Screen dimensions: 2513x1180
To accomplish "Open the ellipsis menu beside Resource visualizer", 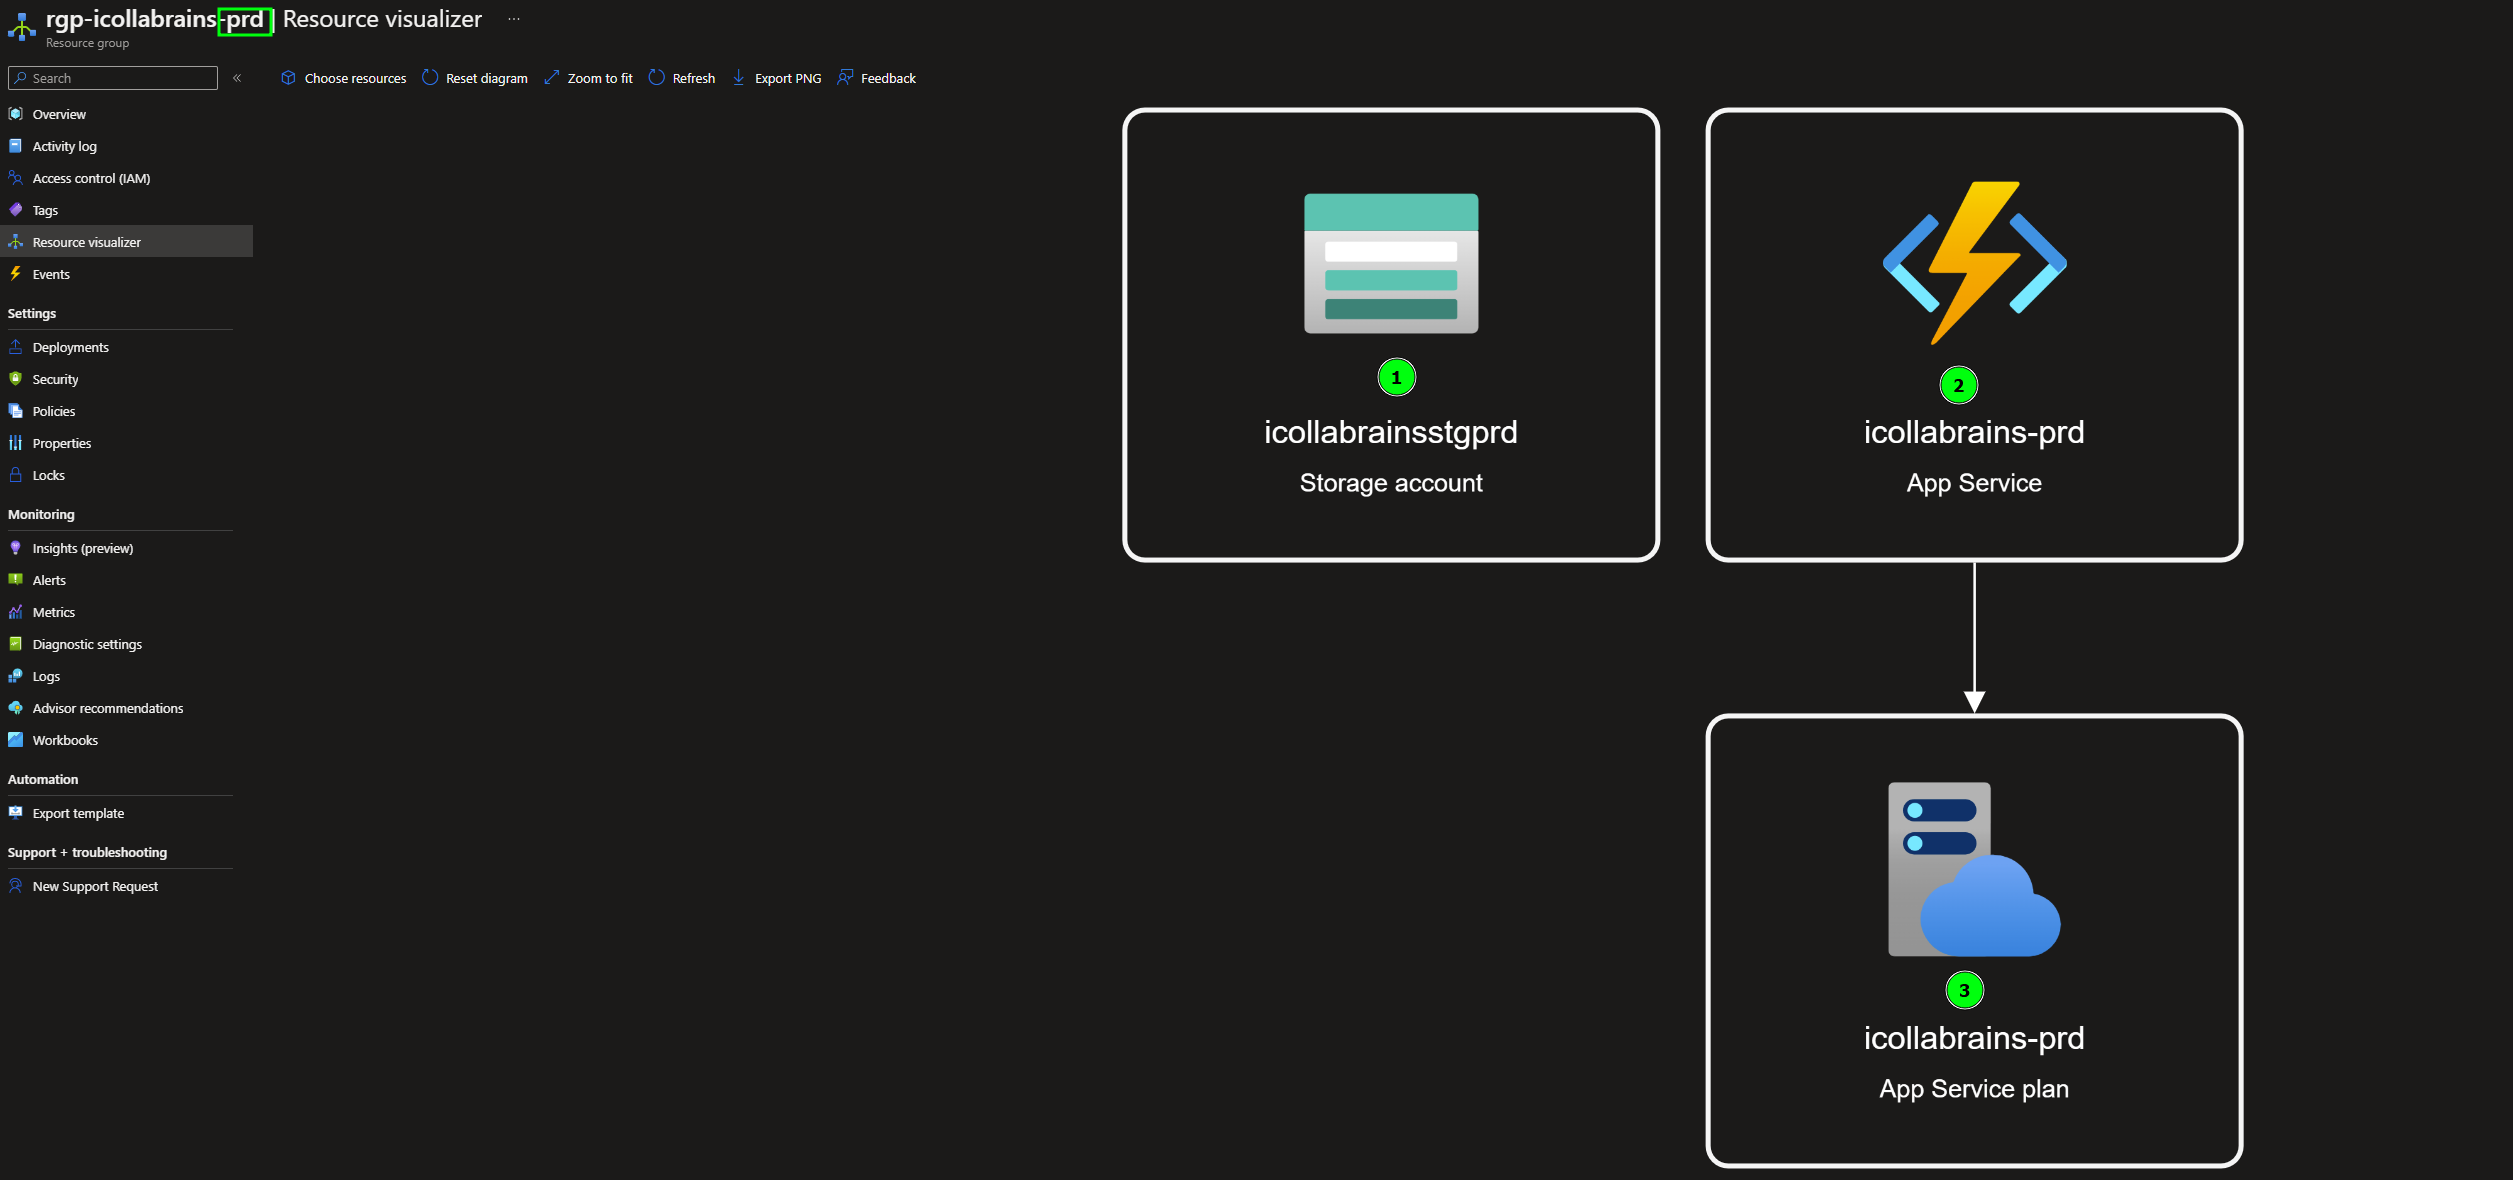I will coord(514,19).
